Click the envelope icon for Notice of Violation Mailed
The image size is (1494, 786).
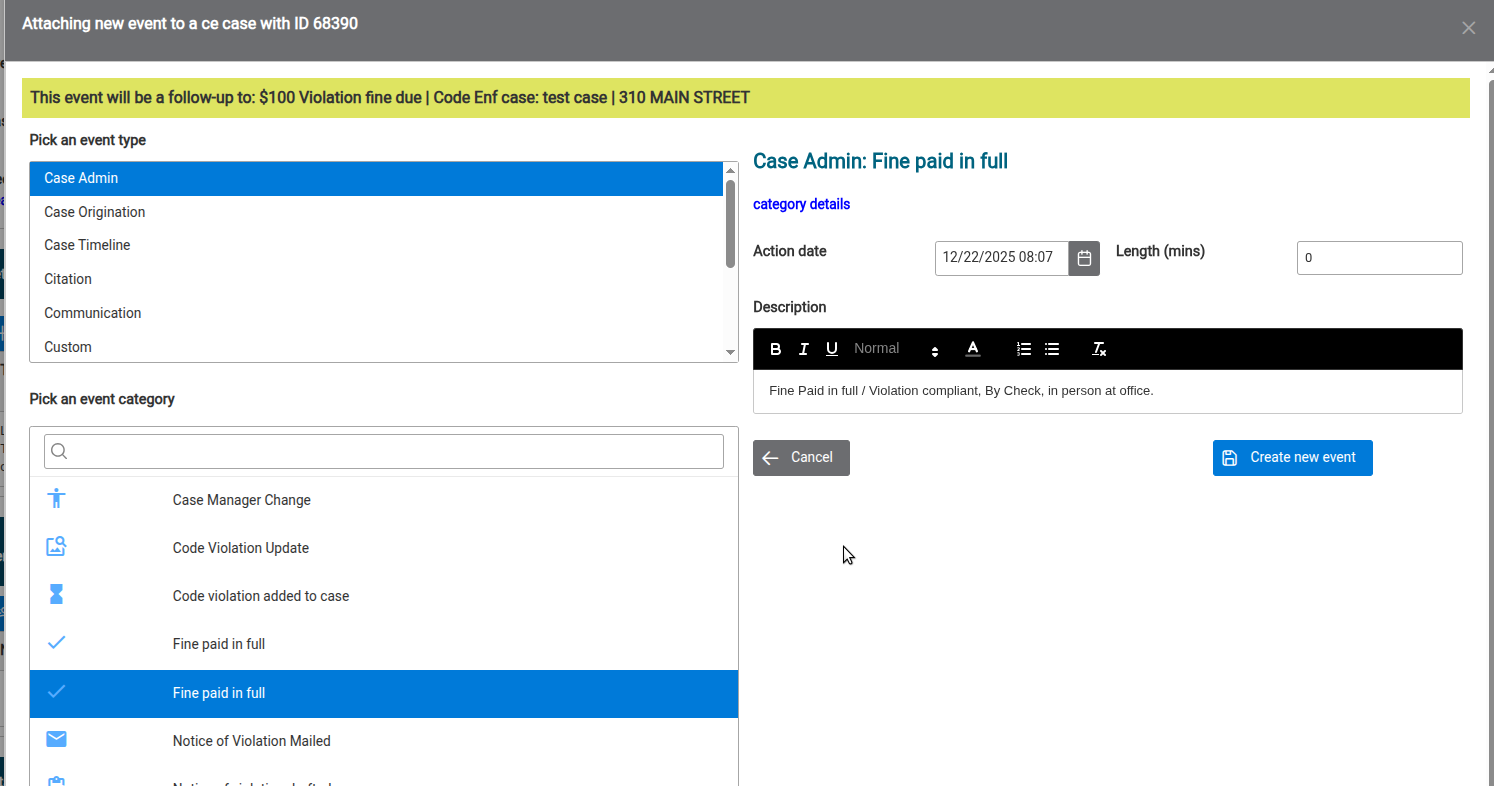tap(56, 739)
